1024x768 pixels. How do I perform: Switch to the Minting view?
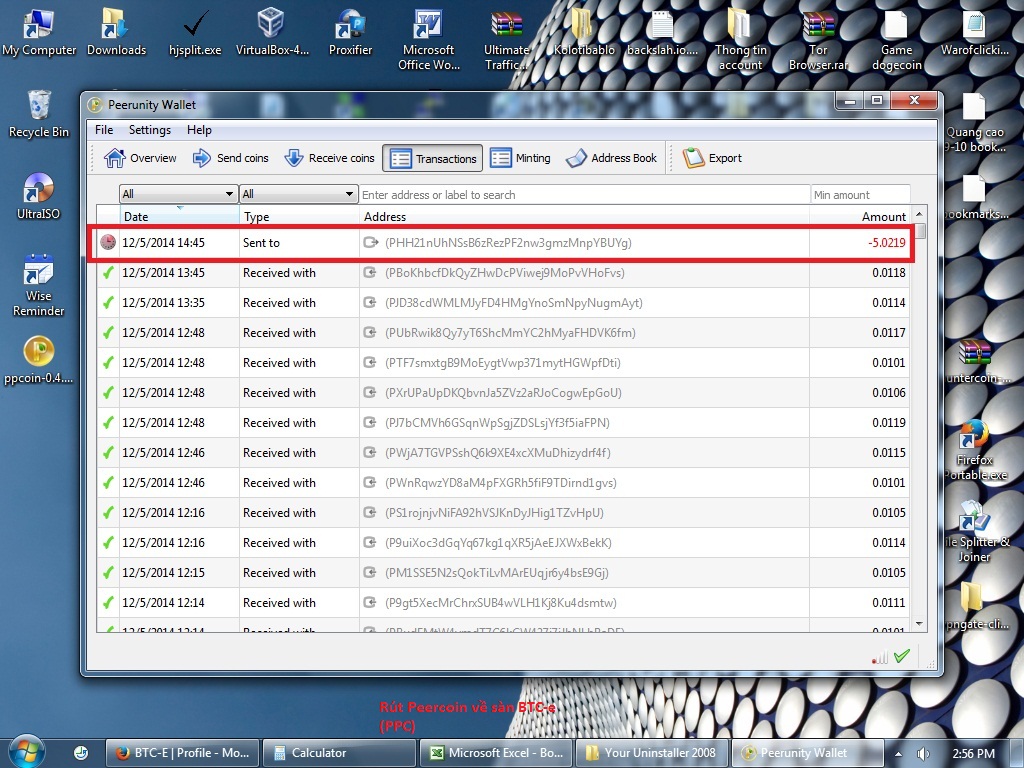pyautogui.click(x=520, y=158)
